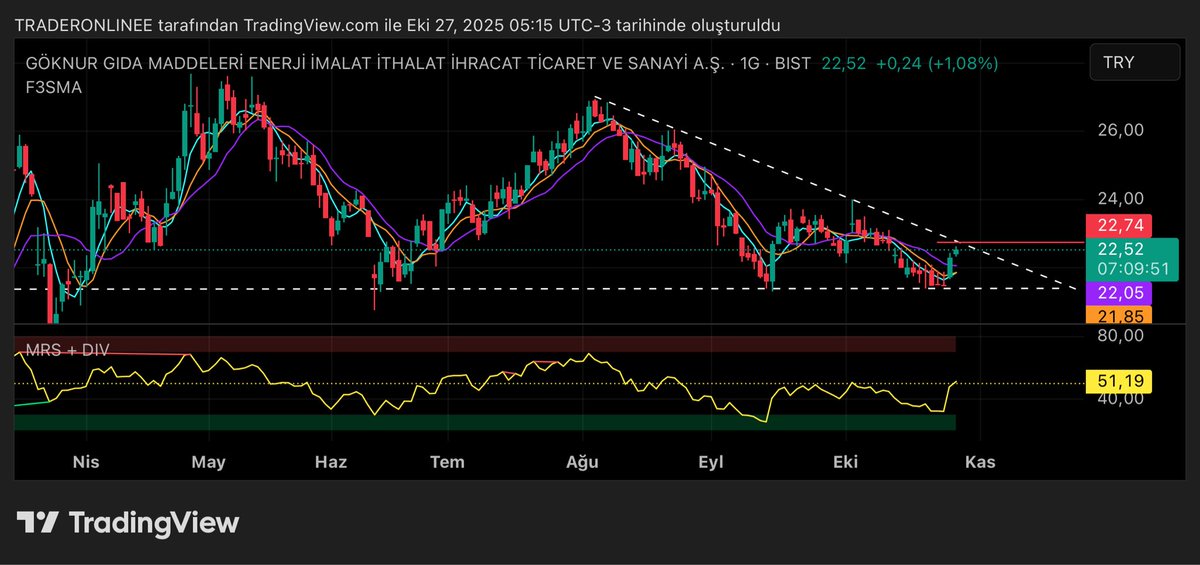Click the 40,00 indicator axis label
This screenshot has width=1200, height=565.
pos(1118,399)
